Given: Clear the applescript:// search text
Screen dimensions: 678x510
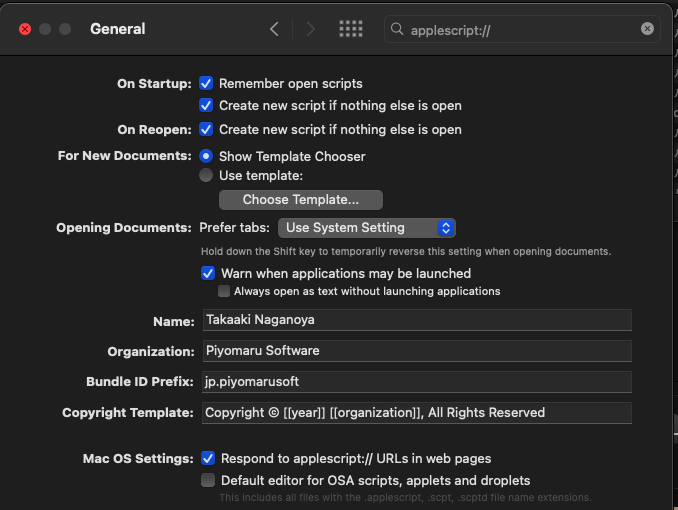Looking at the screenshot, I should click(x=647, y=29).
